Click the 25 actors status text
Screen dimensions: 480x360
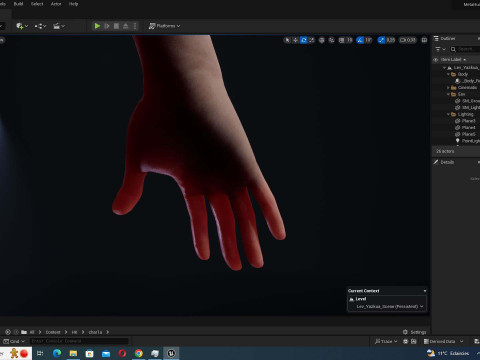point(445,151)
